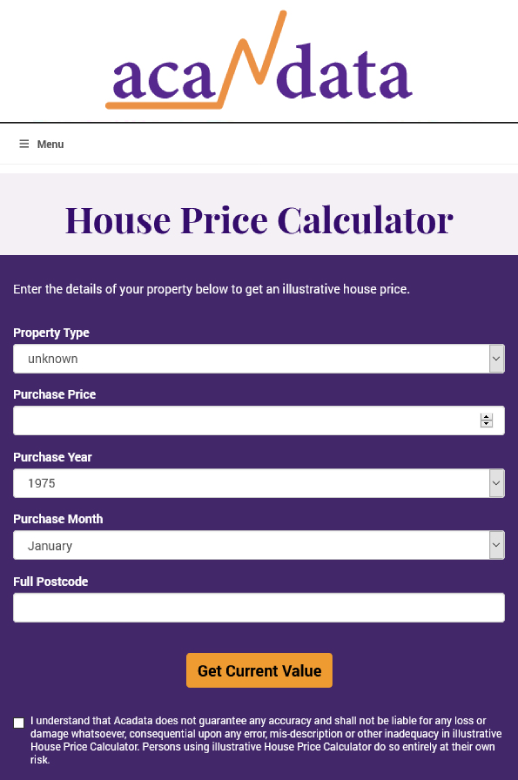
Task: Tick the disclaimer agreement checkbox
Action: click(x=19, y=723)
